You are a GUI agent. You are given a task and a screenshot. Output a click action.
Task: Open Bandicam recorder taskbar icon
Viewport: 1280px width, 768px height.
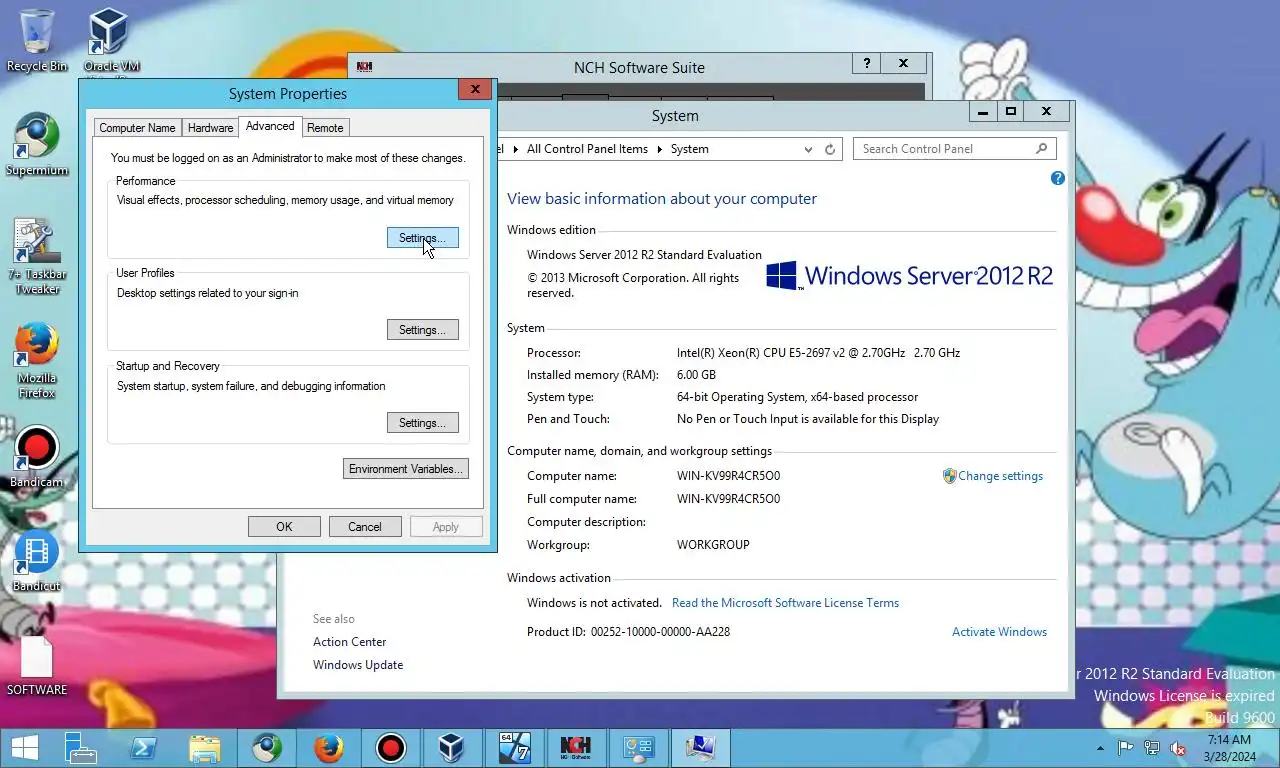(x=391, y=748)
